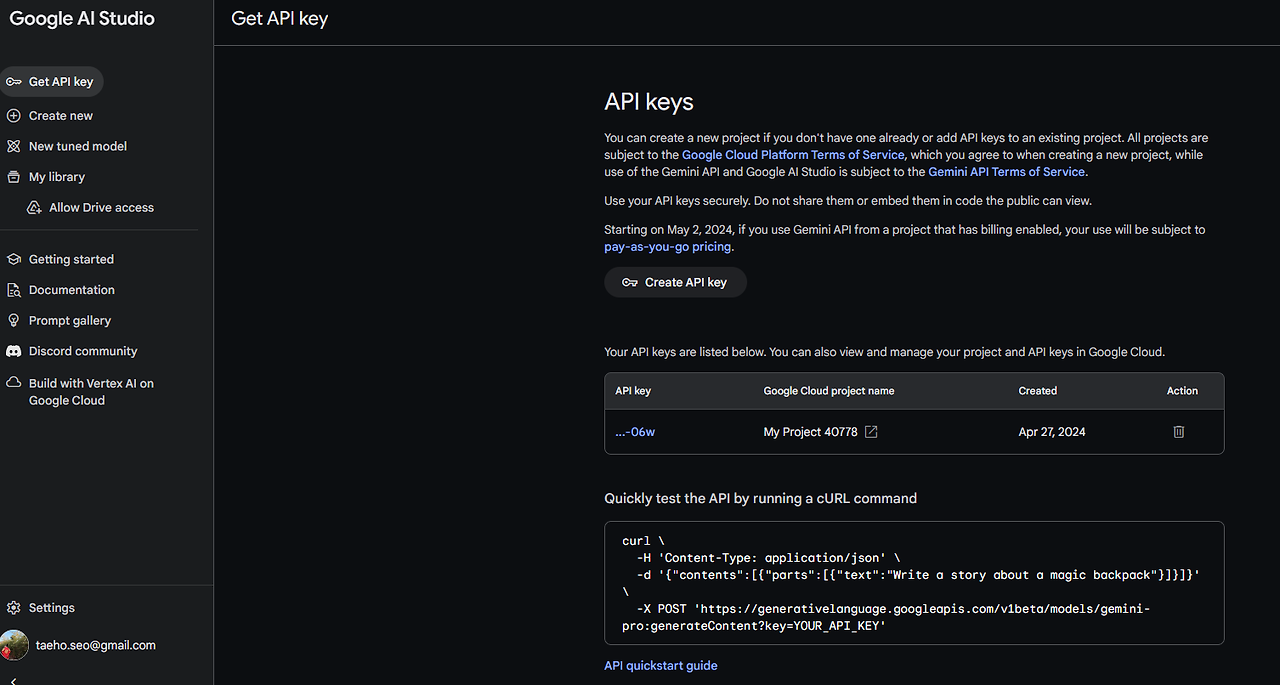Click the account avatar picture
Screen dimensions: 1280x685
tap(14, 645)
